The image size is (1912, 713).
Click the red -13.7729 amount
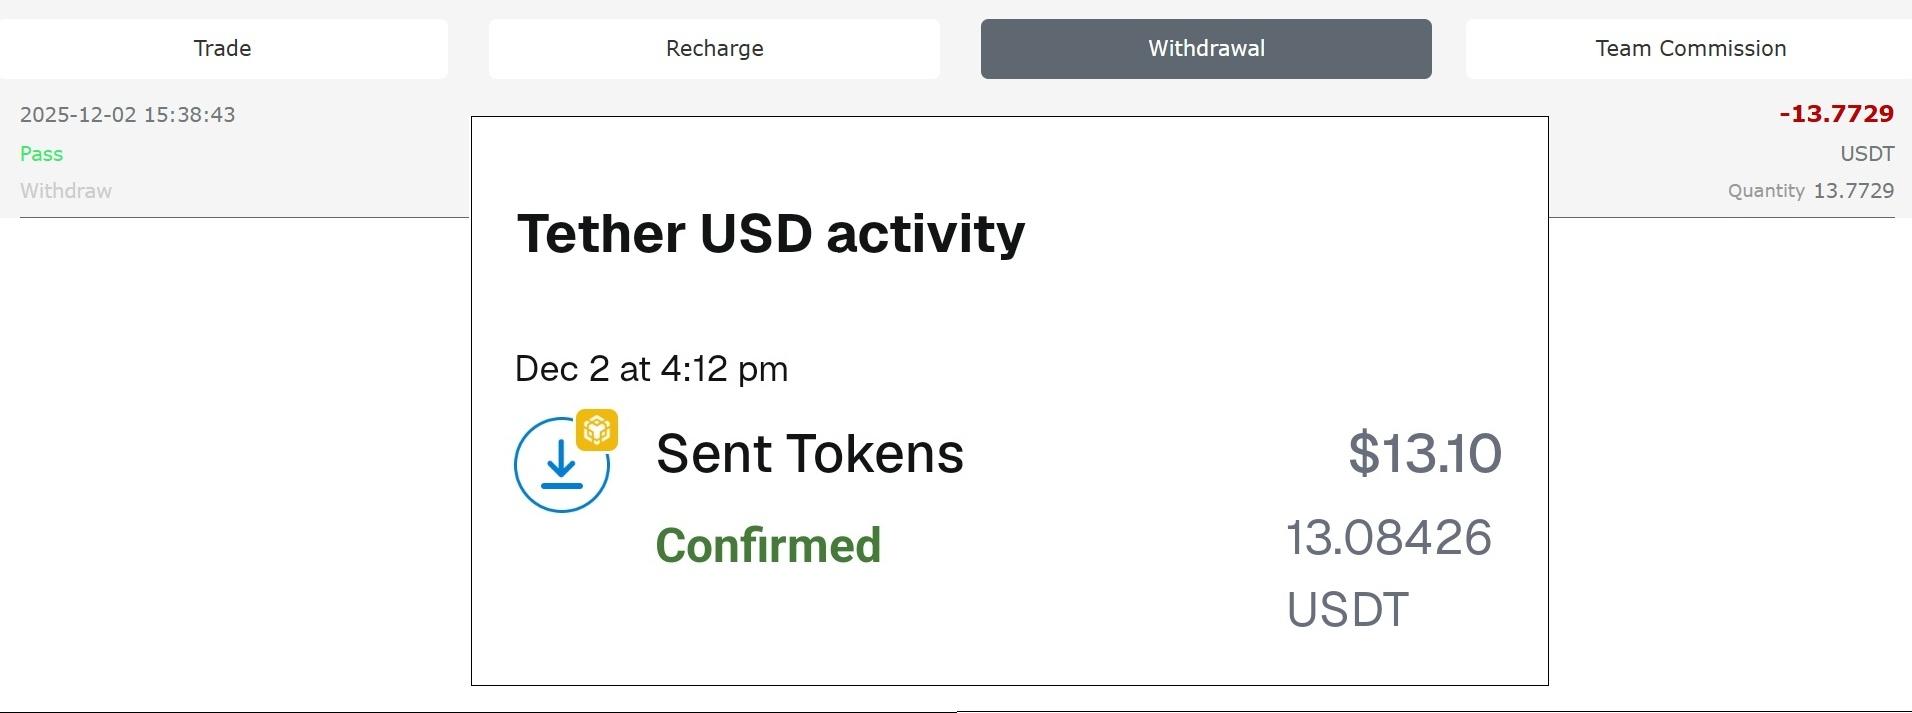(1836, 114)
